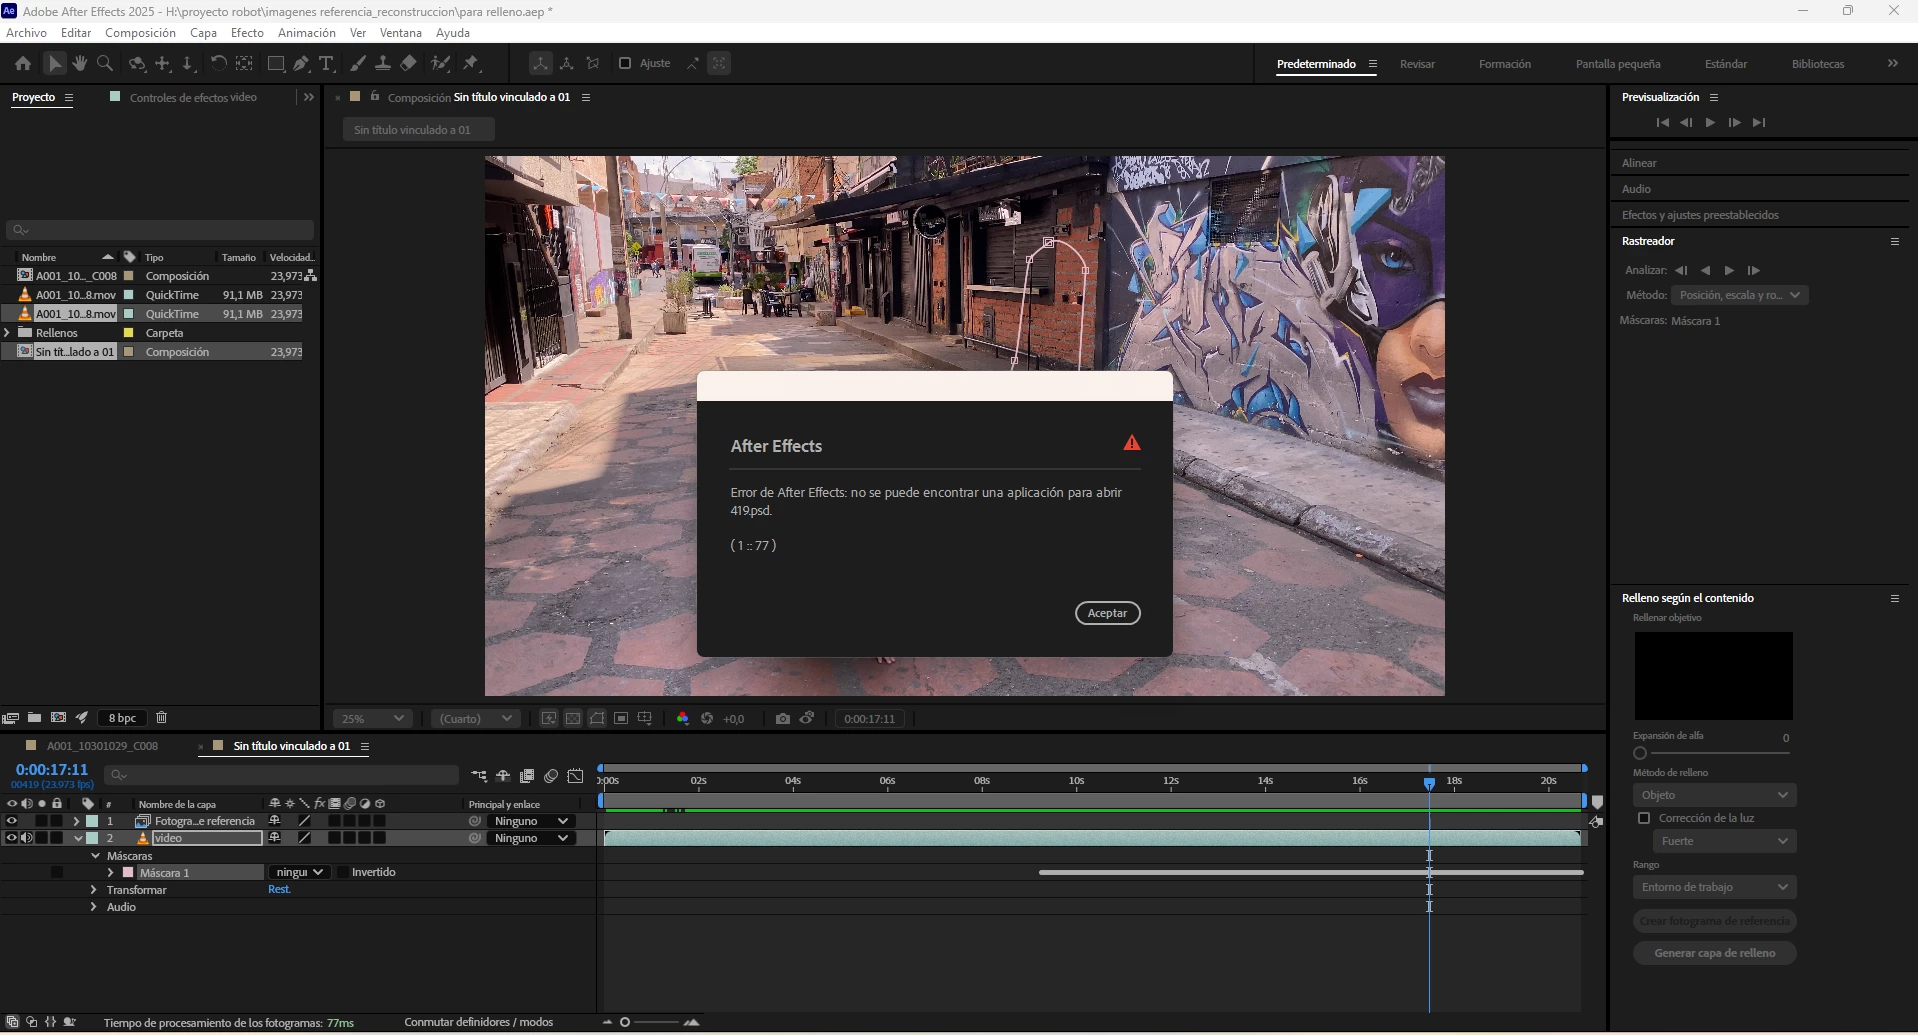Open the Graph Editor in timeline
Image resolution: width=1918 pixels, height=1035 pixels.
pyautogui.click(x=575, y=775)
